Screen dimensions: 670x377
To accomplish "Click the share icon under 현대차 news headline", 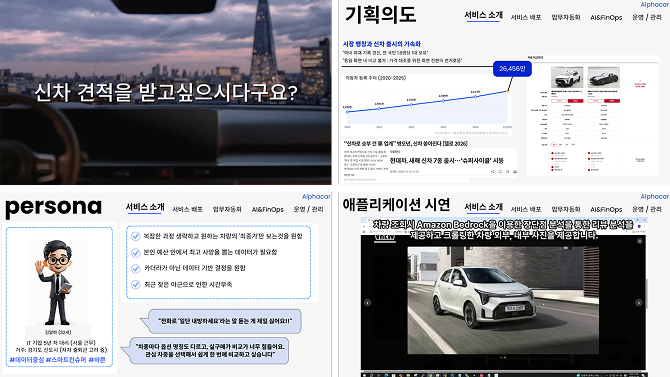I will pos(493,172).
